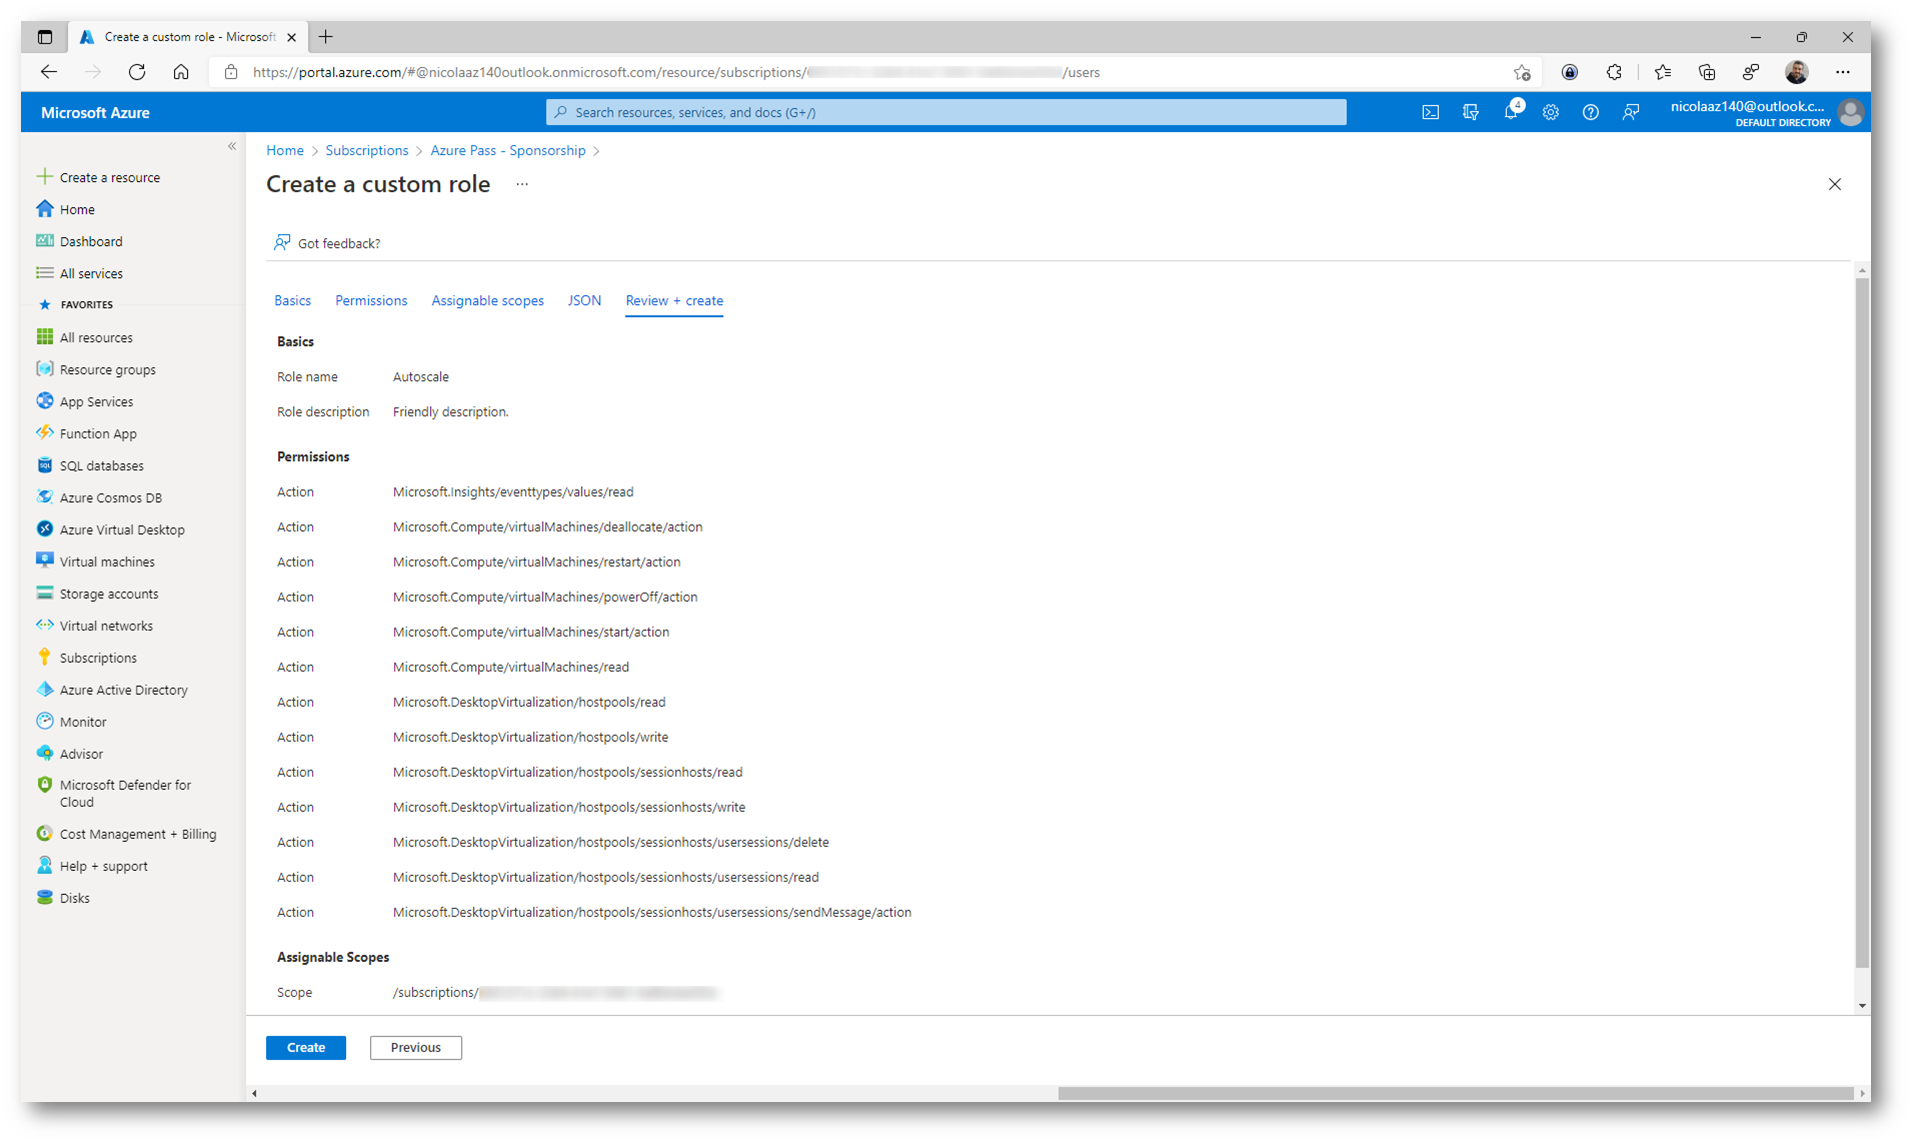
Task: Select the role name value Autoscale
Action: point(420,376)
